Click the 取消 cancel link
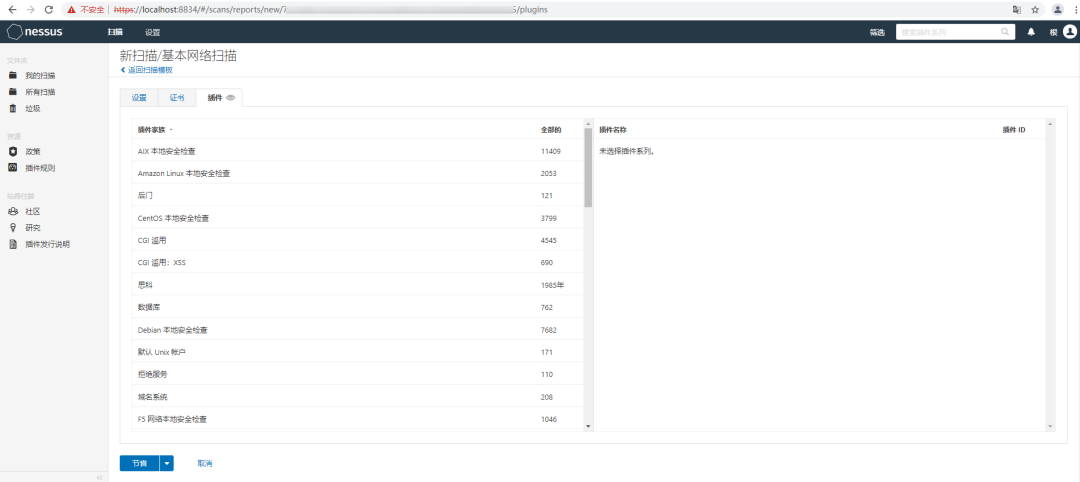The width and height of the screenshot is (1080, 482). coord(205,463)
